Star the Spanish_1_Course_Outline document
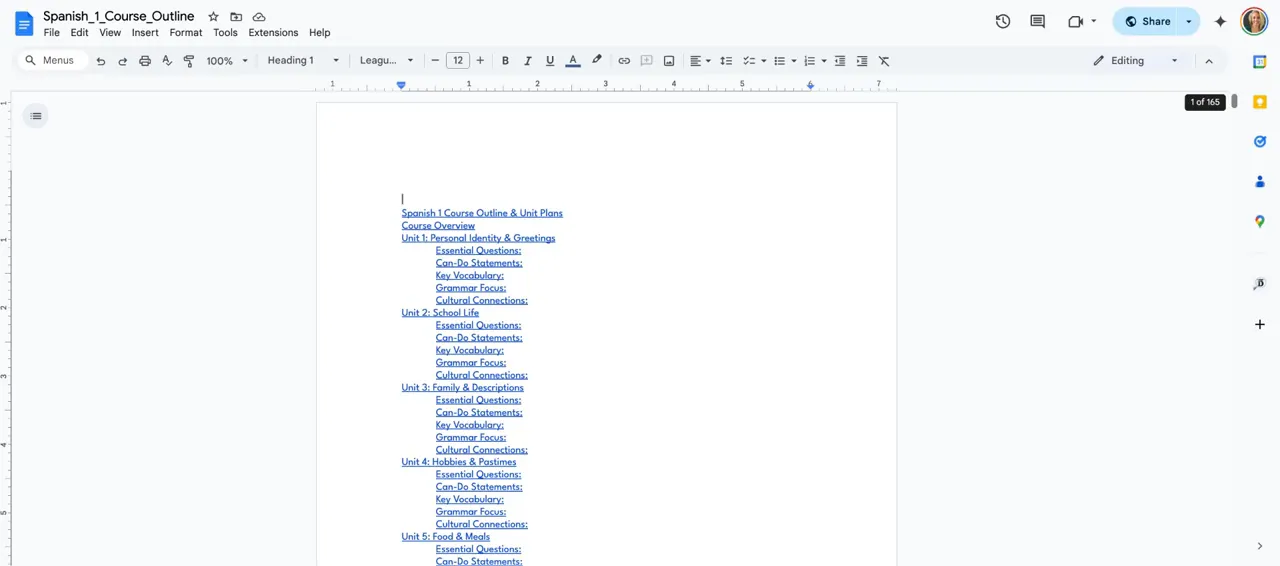This screenshot has width=1280, height=566. (213, 17)
